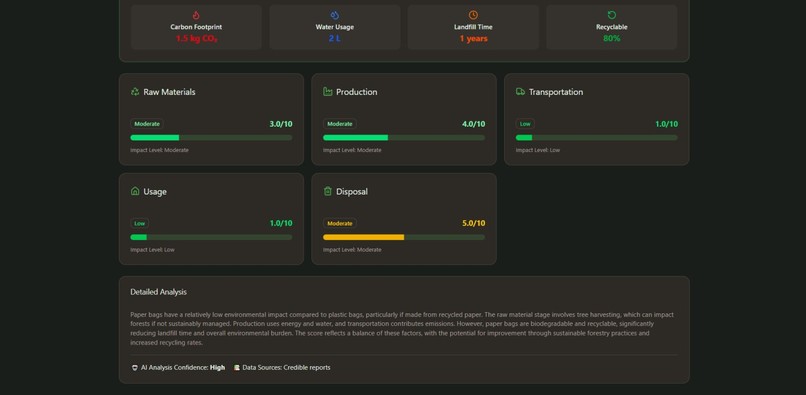This screenshot has width=806, height=395.
Task: Click the 'Production' card title
Action: (357, 92)
